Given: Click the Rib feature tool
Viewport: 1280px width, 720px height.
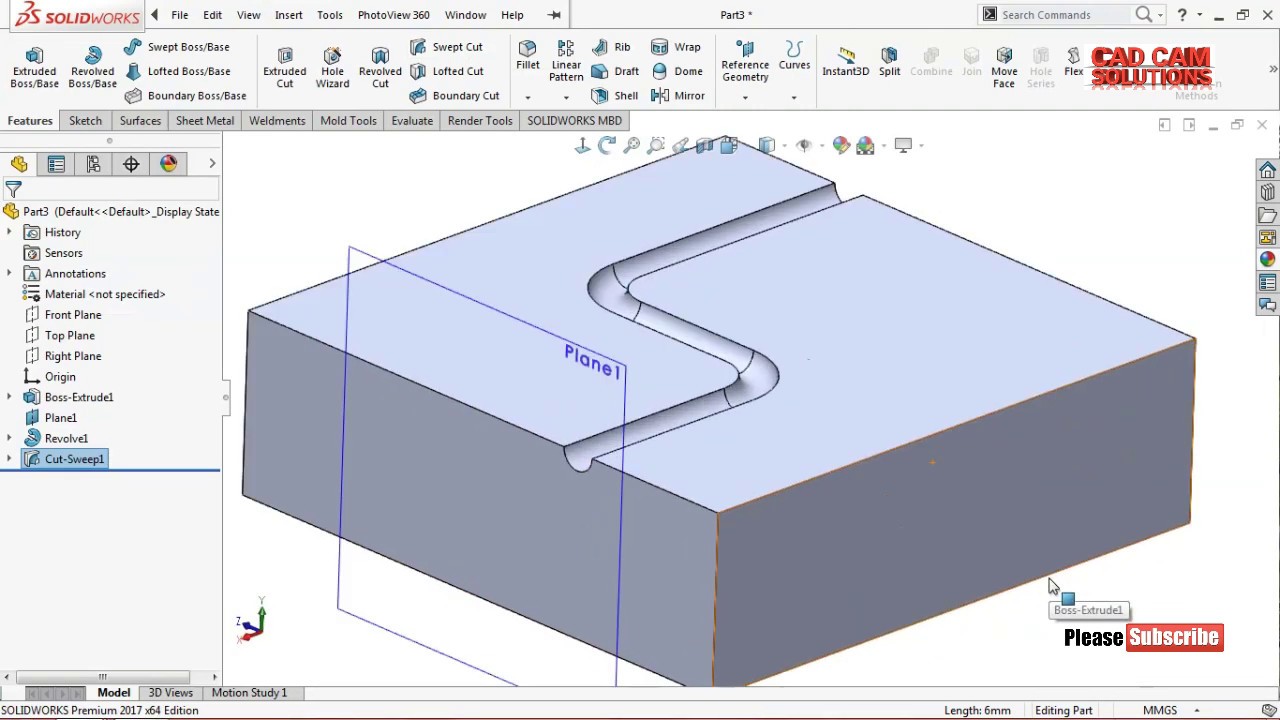Looking at the screenshot, I should [610, 47].
